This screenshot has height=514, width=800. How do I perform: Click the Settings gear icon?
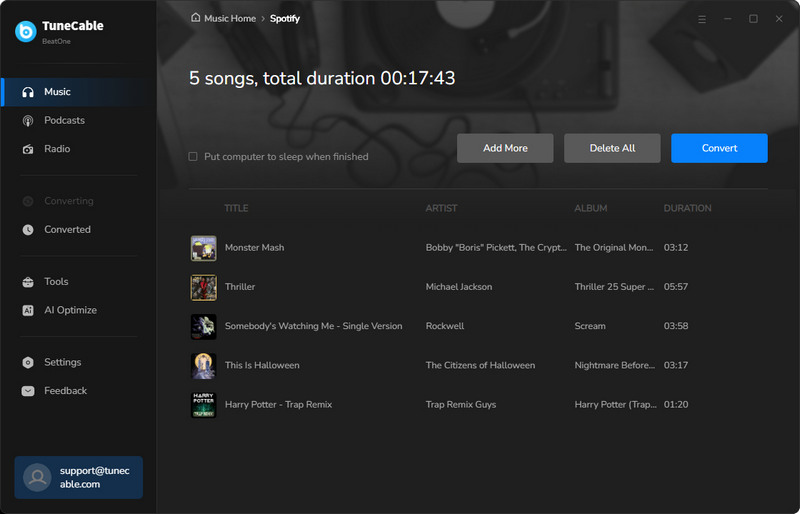coord(28,362)
